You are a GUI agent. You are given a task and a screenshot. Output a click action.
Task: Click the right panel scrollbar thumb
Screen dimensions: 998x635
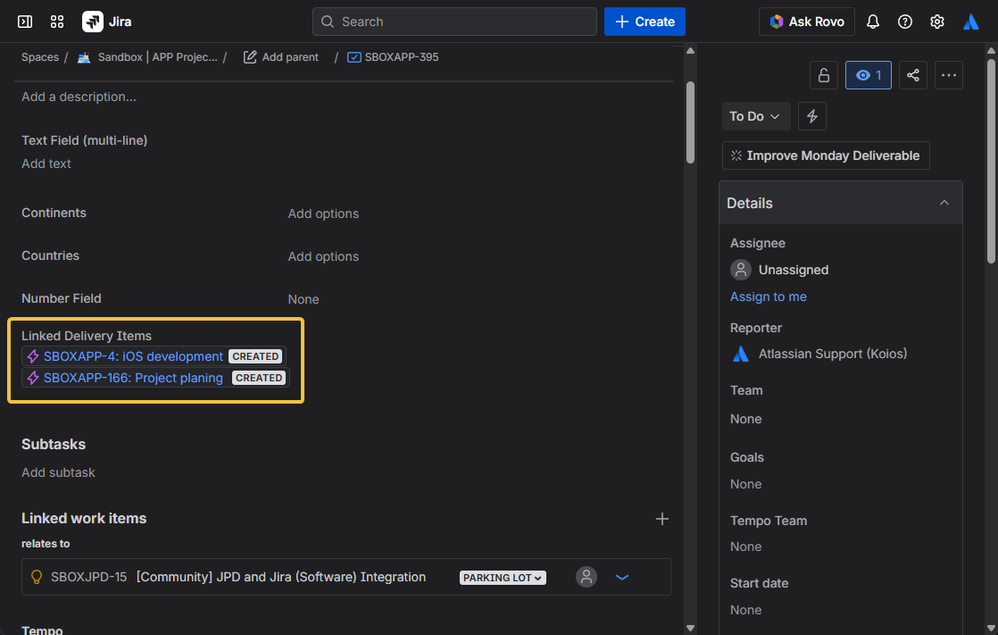[990, 161]
